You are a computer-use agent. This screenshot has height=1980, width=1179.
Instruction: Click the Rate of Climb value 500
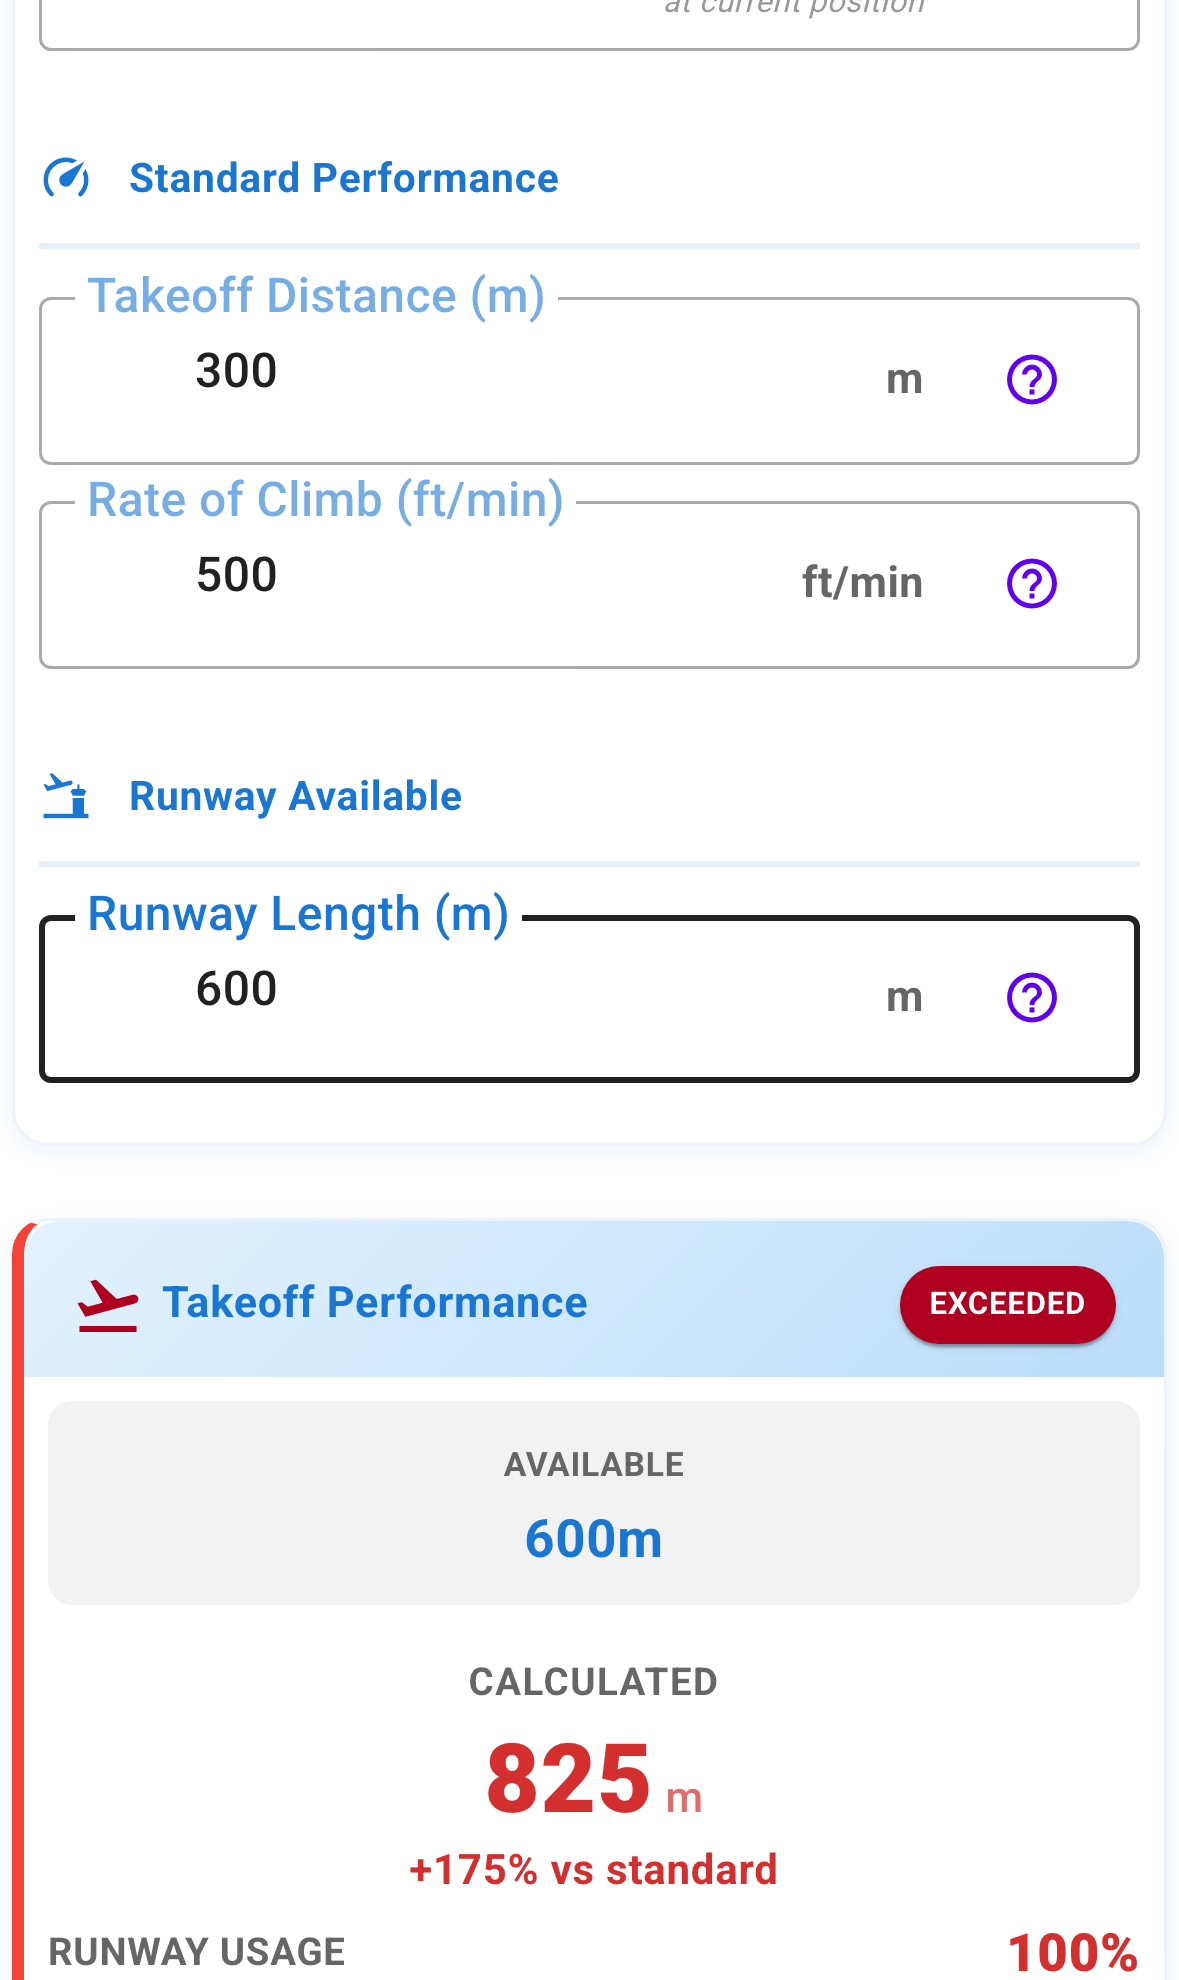point(237,576)
